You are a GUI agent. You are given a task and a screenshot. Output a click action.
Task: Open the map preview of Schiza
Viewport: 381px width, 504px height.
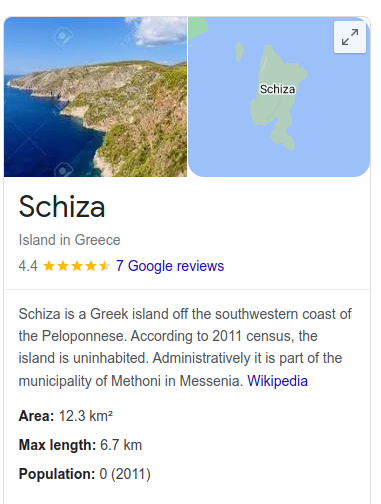(279, 97)
